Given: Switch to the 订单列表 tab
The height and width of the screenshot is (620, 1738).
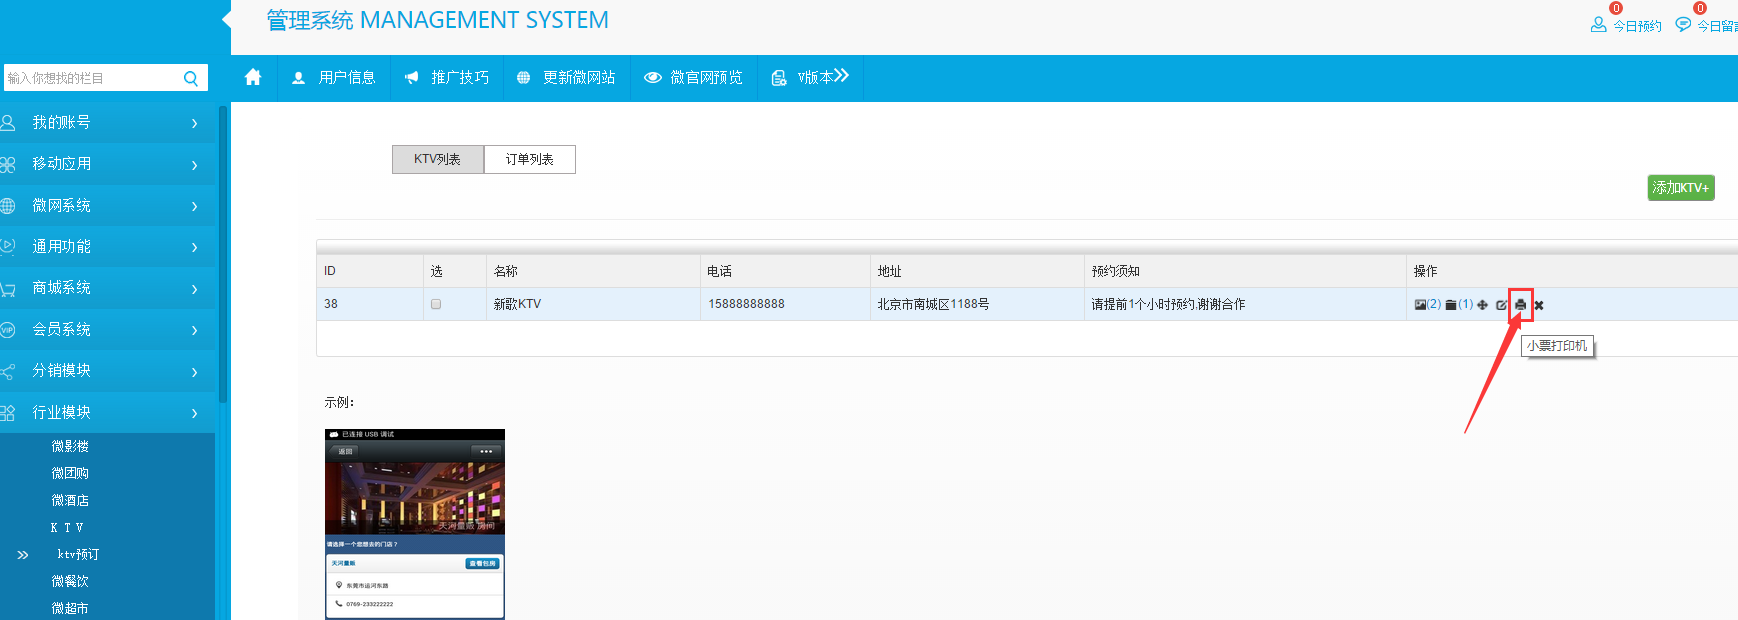Looking at the screenshot, I should click(529, 160).
